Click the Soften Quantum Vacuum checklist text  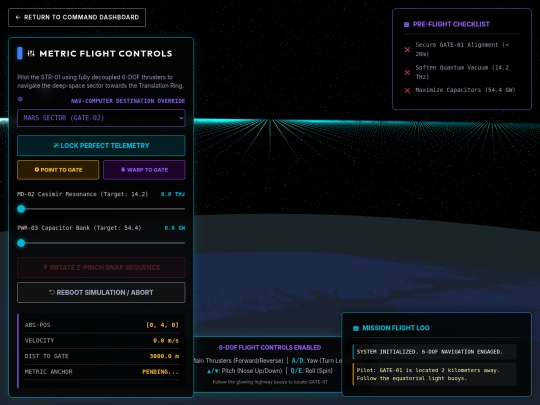(462, 72)
